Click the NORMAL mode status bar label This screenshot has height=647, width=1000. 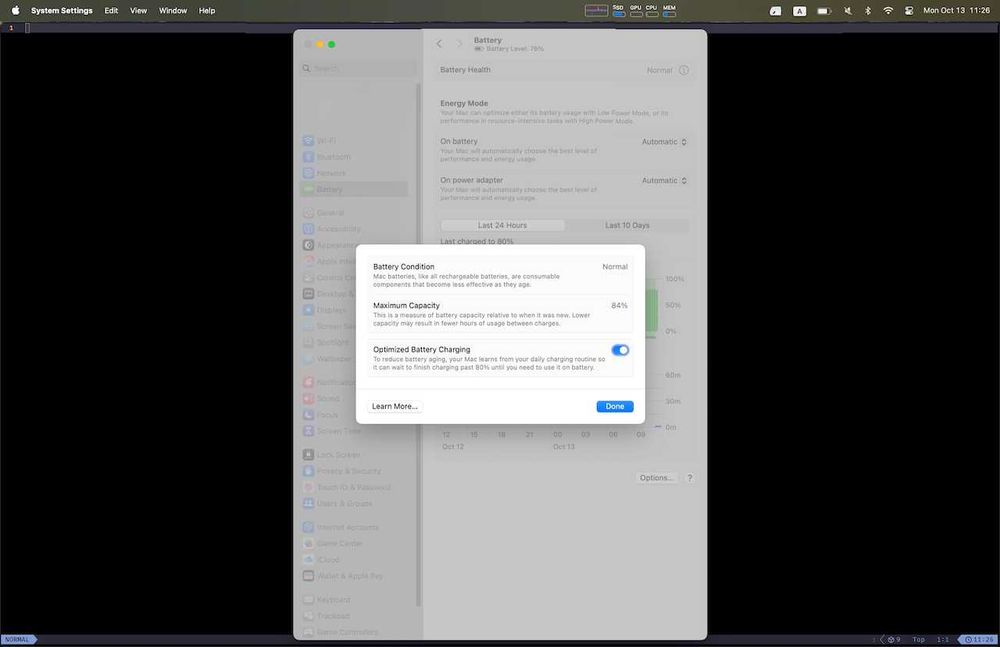click(18, 639)
